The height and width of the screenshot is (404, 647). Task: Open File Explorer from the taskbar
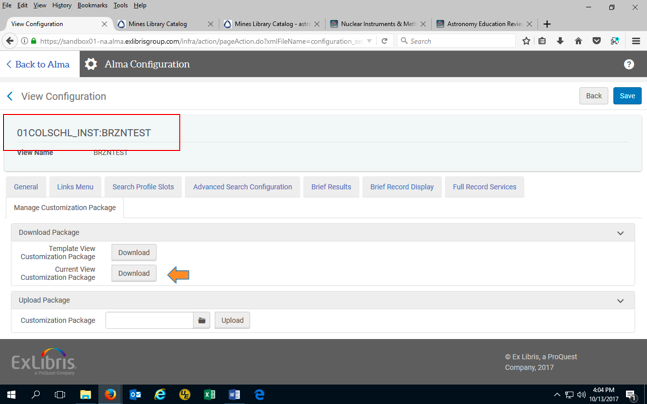[x=85, y=395]
